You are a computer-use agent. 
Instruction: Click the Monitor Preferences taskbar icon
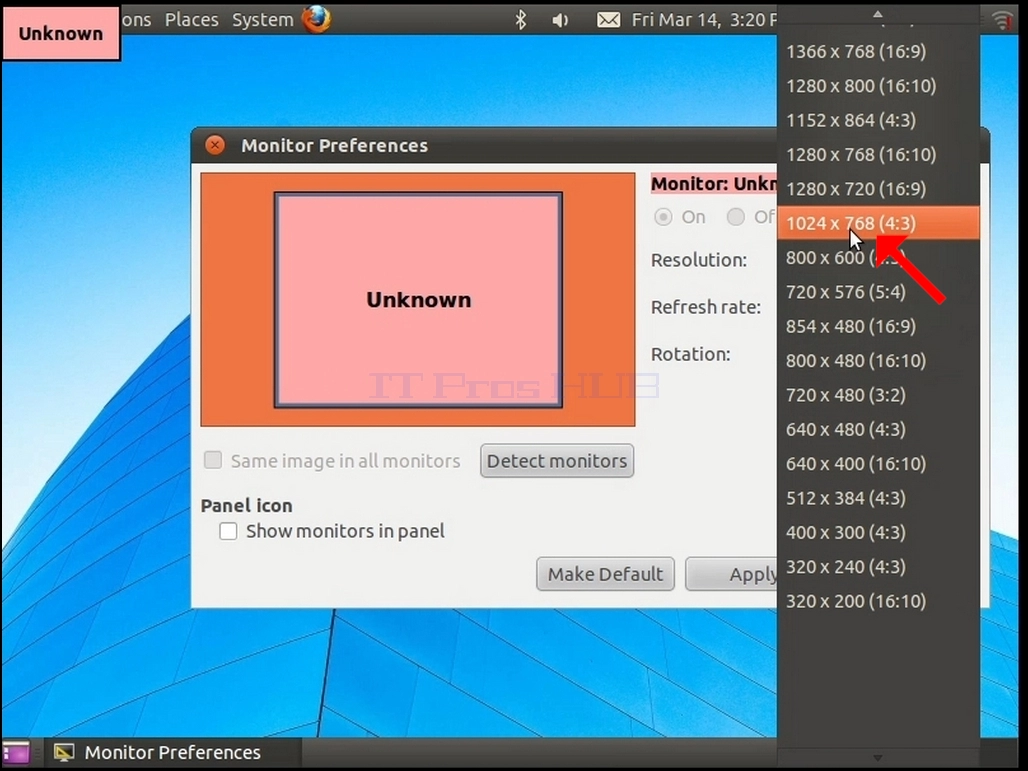pyautogui.click(x=64, y=753)
